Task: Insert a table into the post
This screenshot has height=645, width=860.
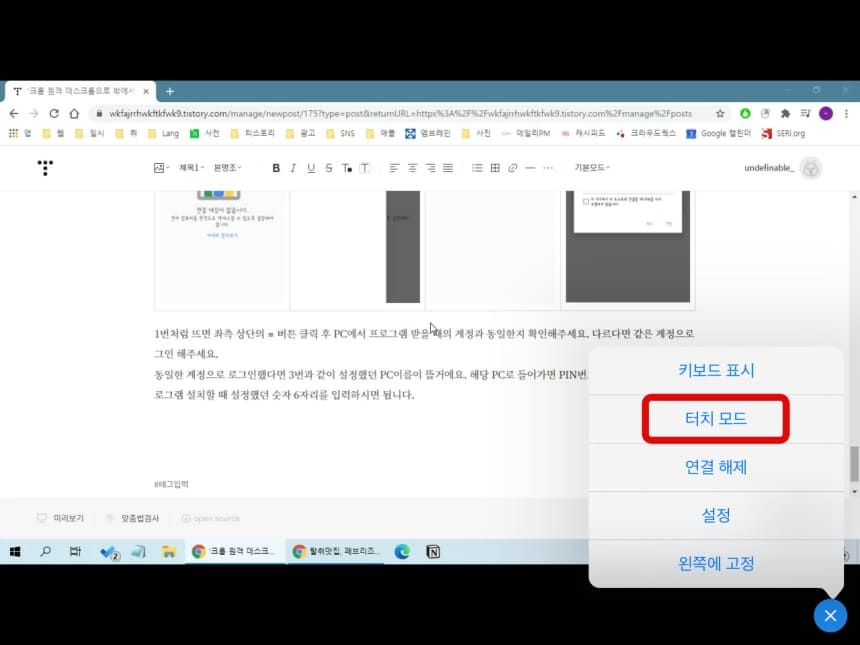Action: 493,168
